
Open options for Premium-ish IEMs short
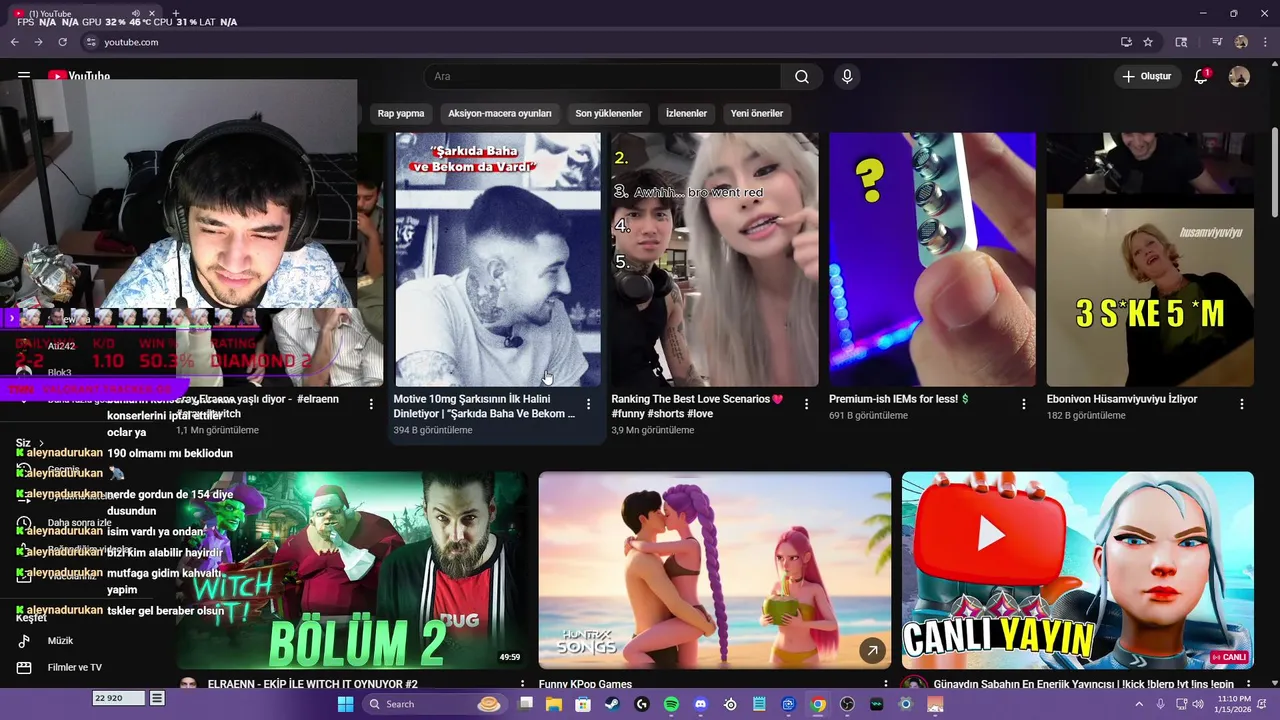[x=1023, y=404]
